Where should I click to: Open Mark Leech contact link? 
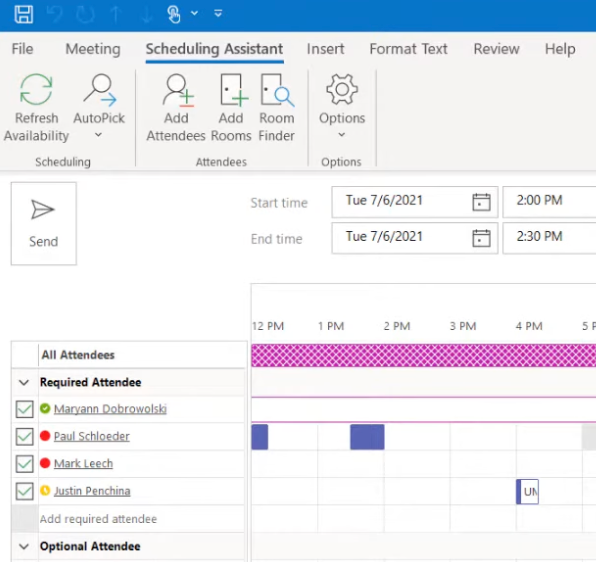(83, 464)
